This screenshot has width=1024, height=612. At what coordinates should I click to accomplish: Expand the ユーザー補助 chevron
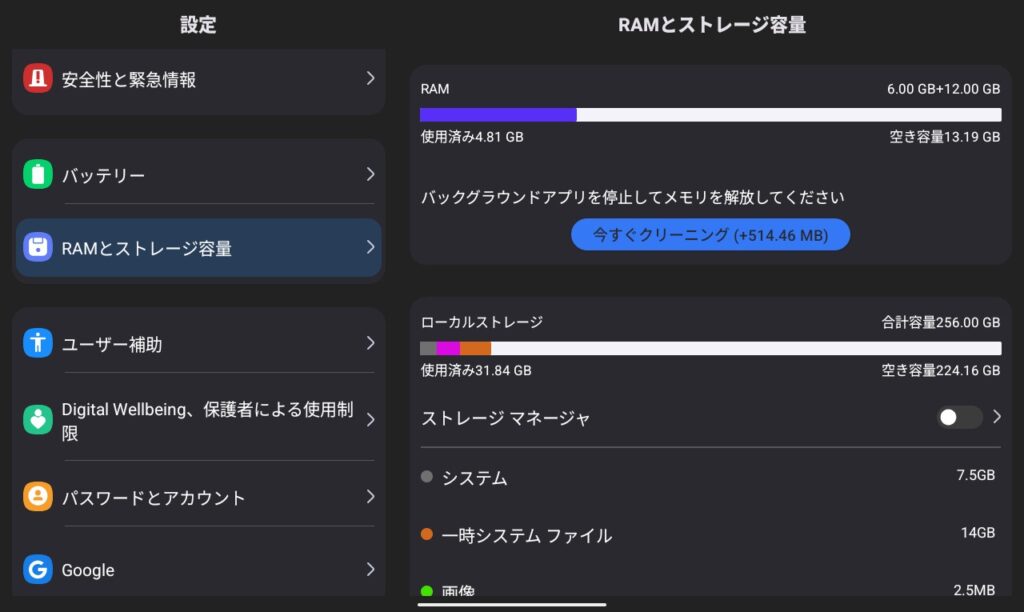[x=370, y=343]
